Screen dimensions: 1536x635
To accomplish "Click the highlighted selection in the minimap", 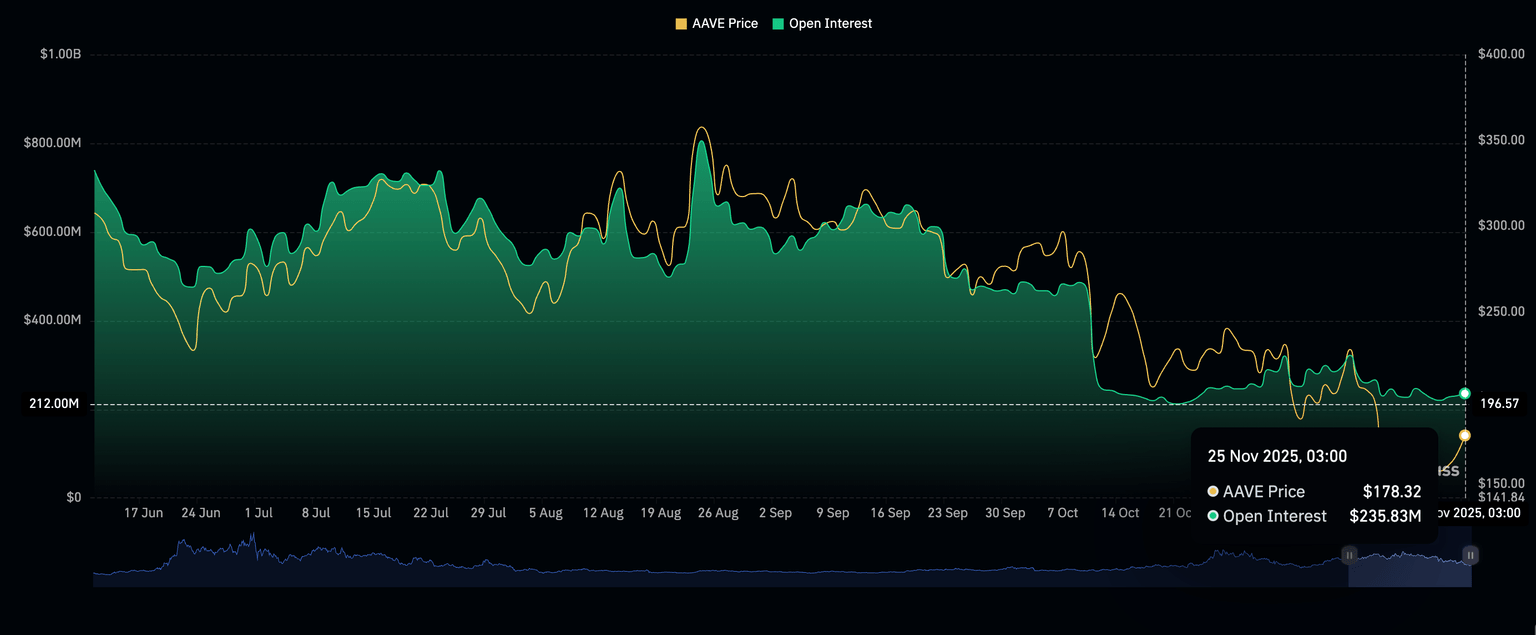I will coord(1410,560).
